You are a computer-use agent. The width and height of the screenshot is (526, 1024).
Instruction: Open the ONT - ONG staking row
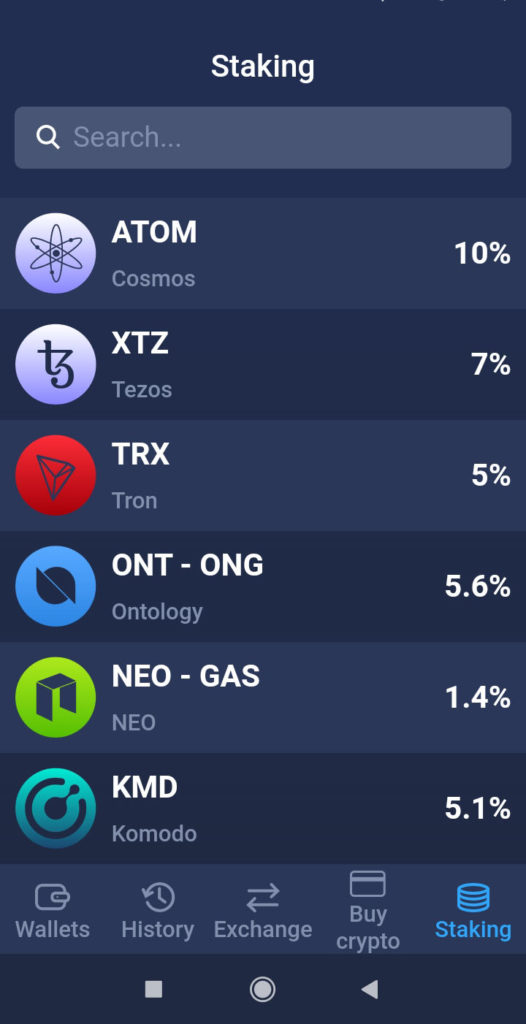click(x=263, y=586)
